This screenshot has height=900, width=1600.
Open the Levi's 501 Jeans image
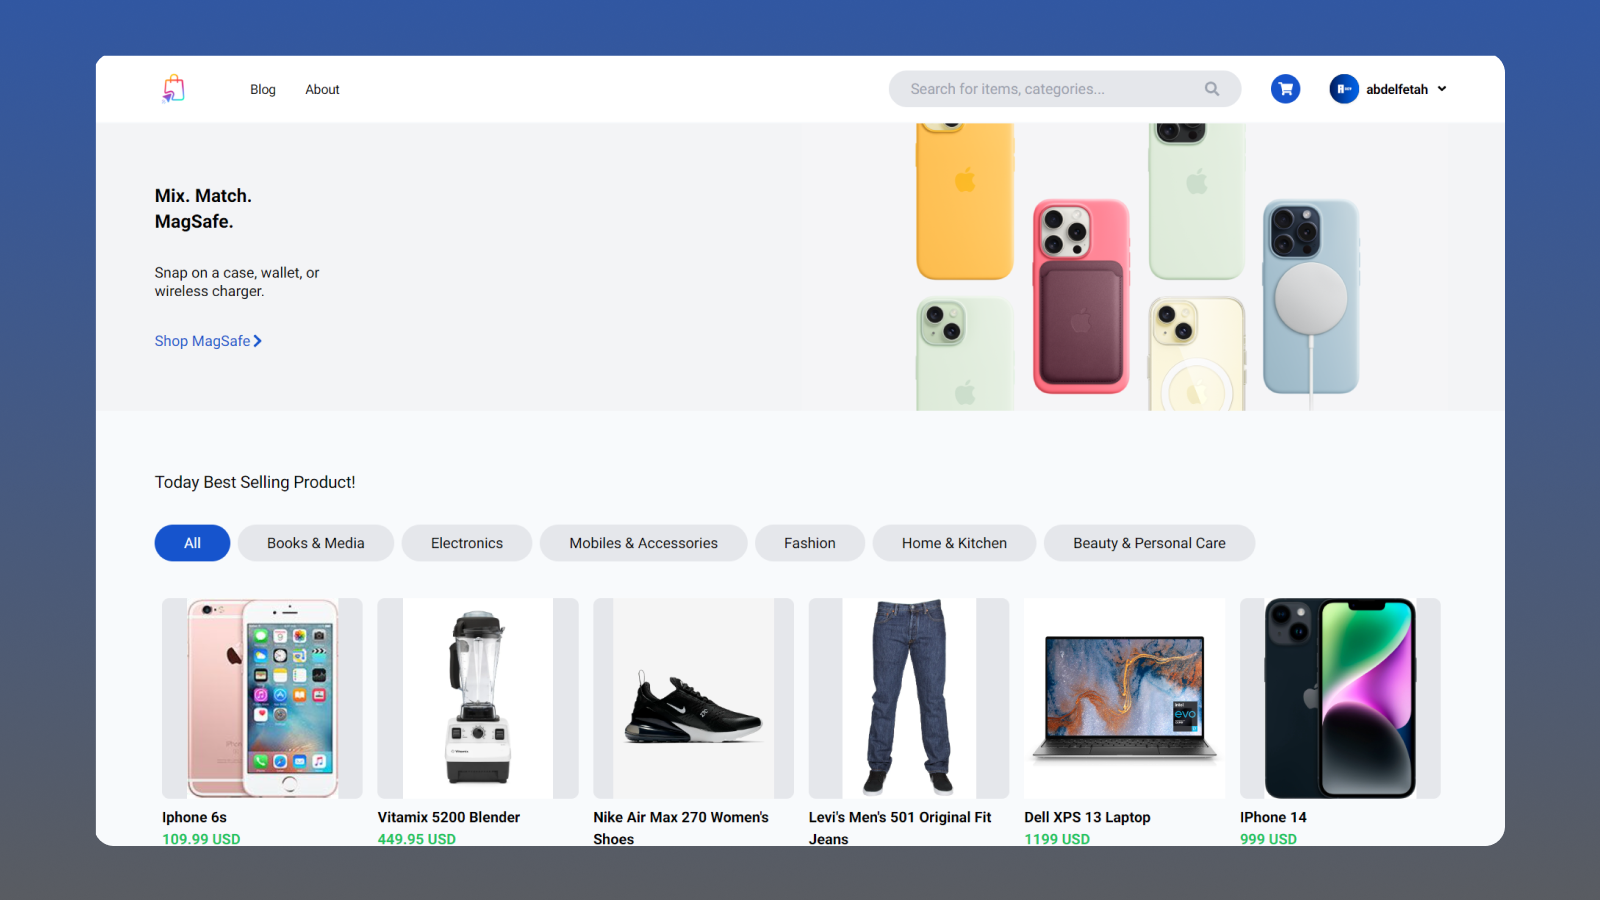pyautogui.click(x=909, y=698)
